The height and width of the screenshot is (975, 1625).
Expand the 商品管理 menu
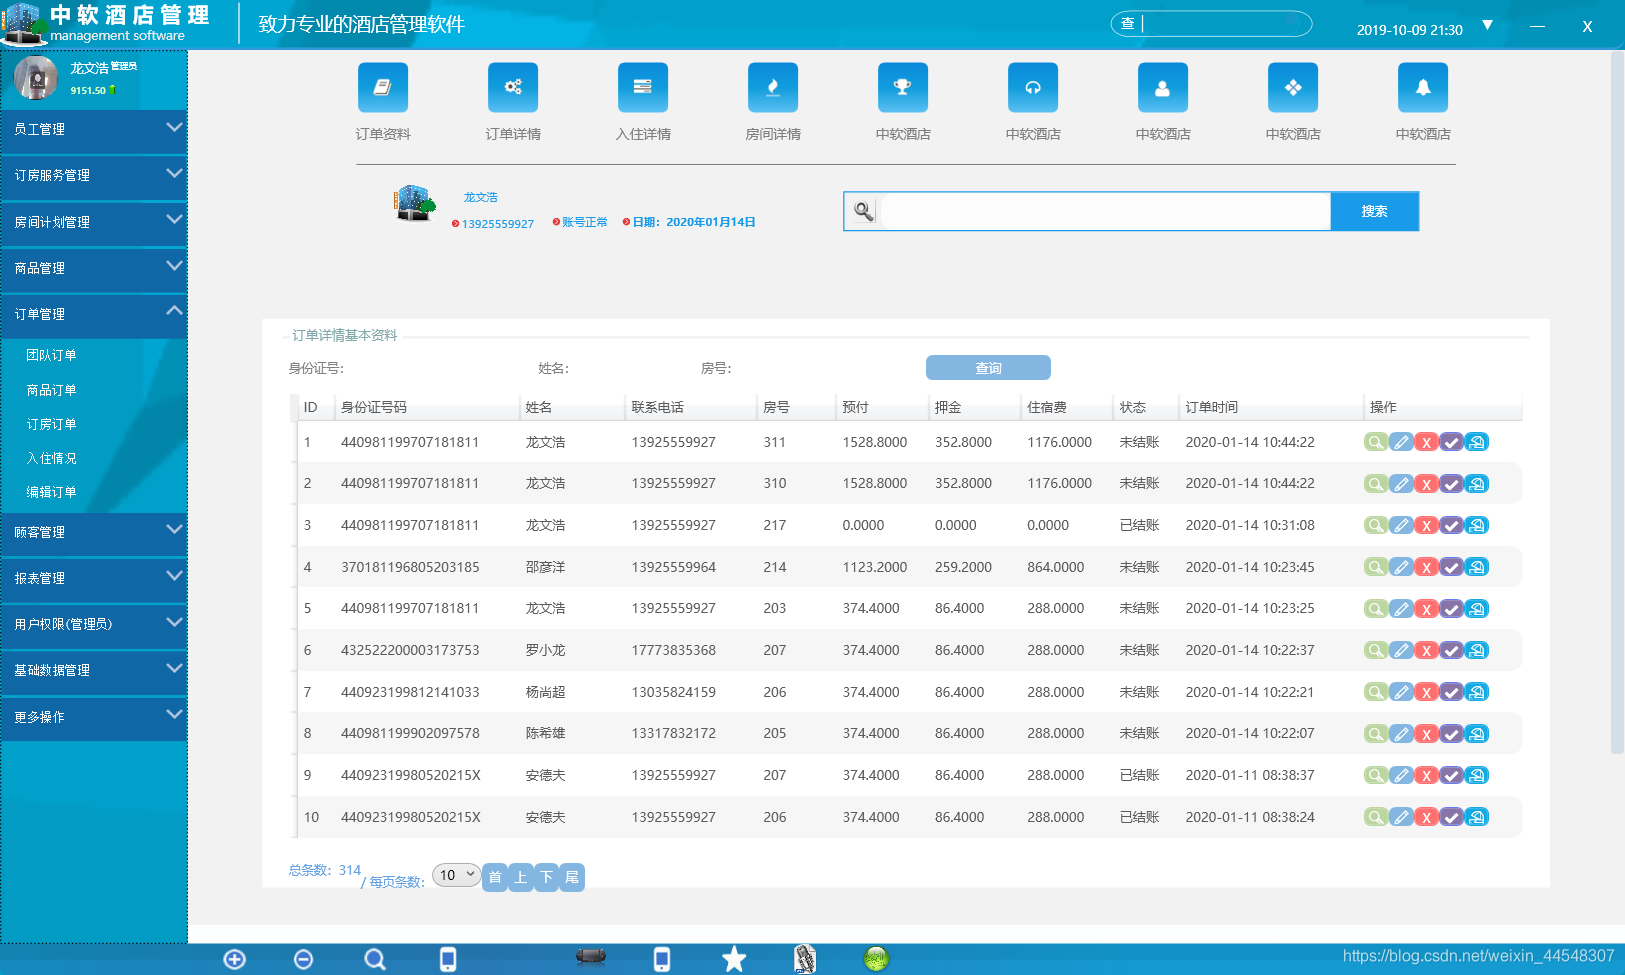[94, 268]
